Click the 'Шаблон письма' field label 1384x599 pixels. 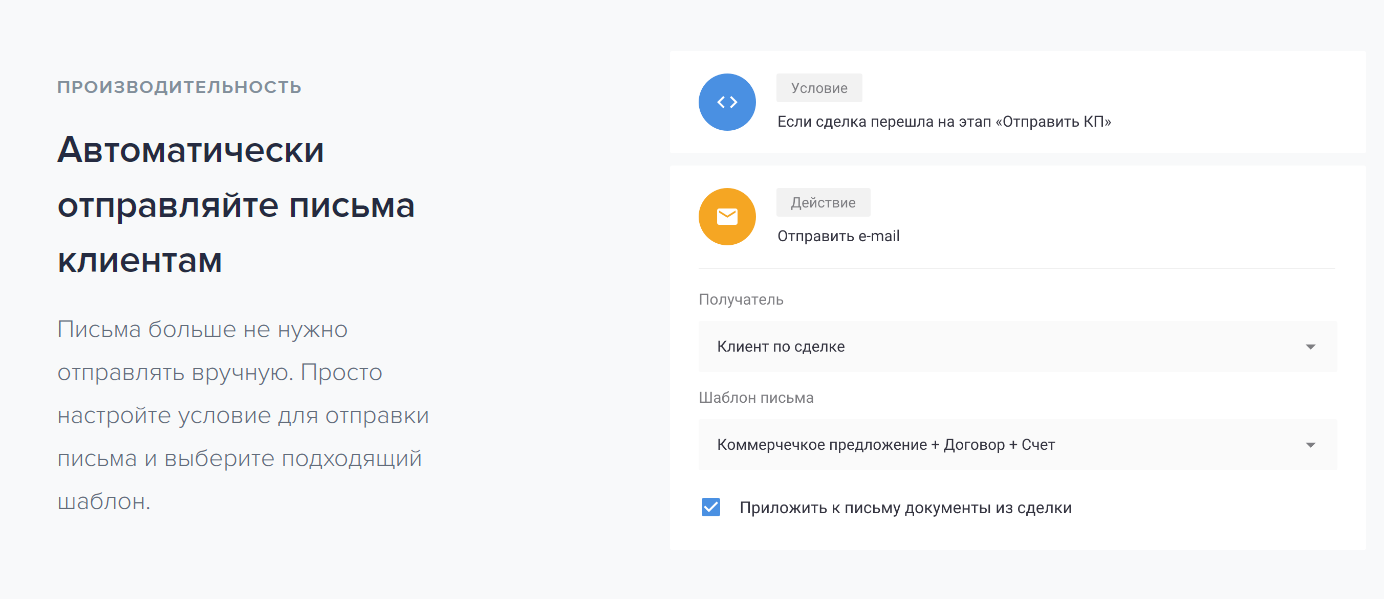pos(756,397)
